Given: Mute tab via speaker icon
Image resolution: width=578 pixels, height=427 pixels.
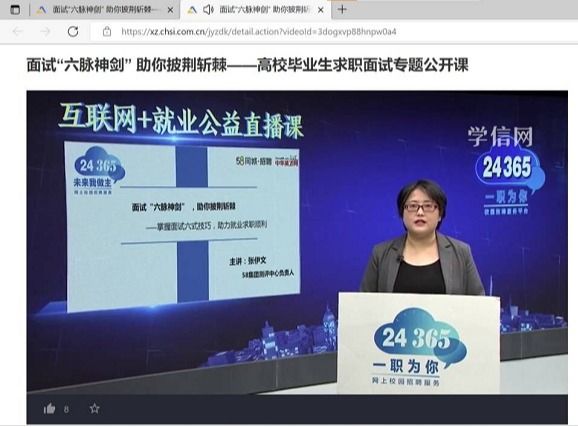Looking at the screenshot, I should (x=208, y=10).
